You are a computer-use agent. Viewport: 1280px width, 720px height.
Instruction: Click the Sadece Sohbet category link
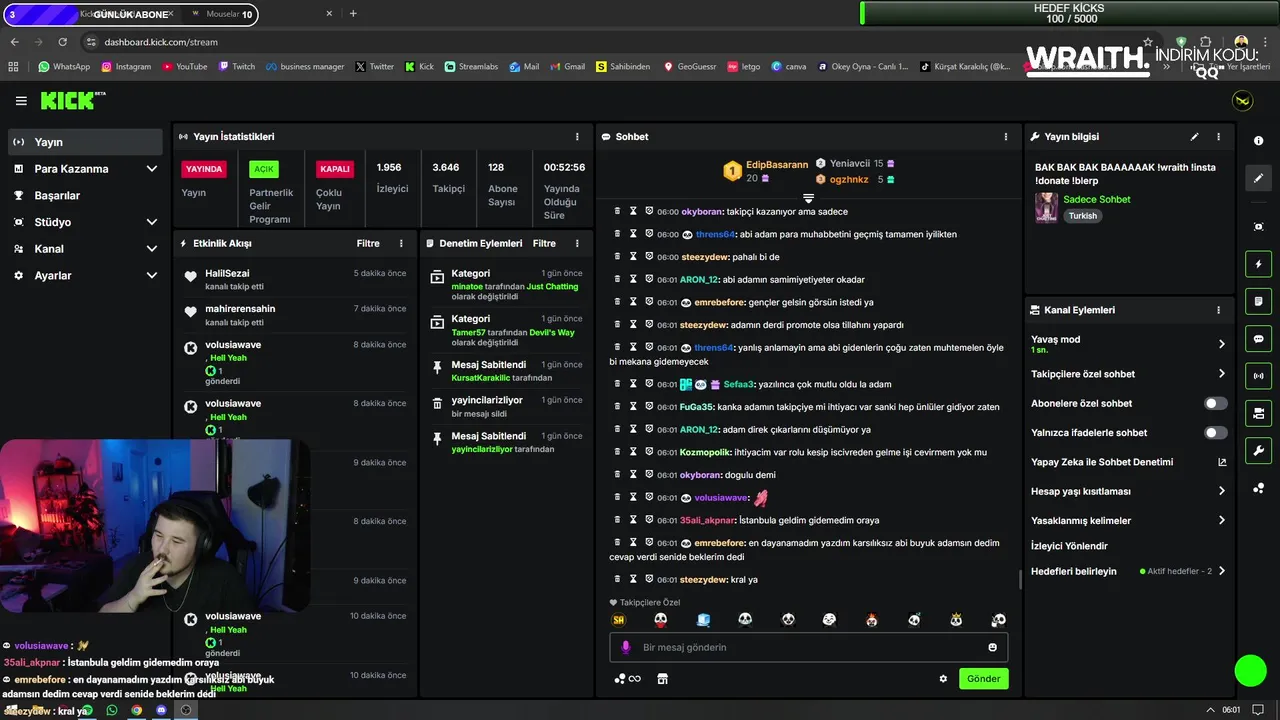(1097, 199)
